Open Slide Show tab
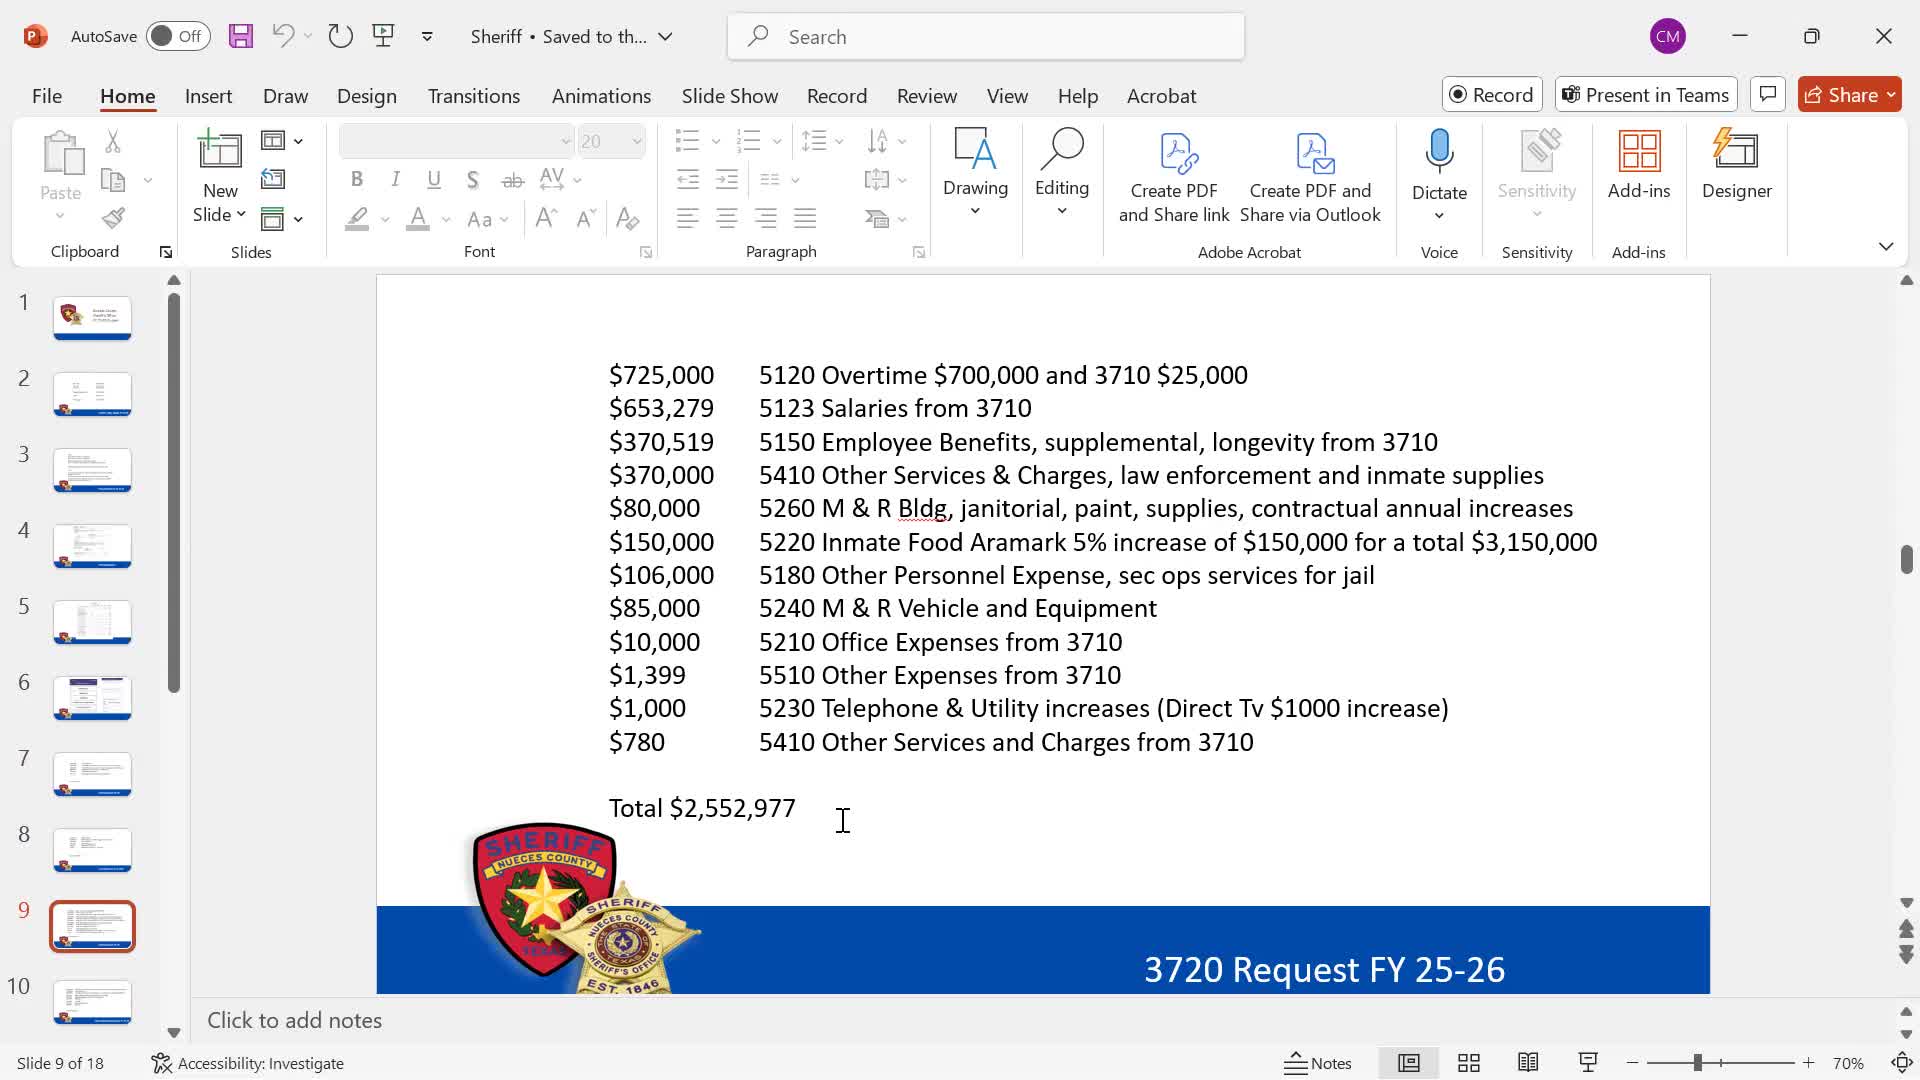 tap(730, 96)
